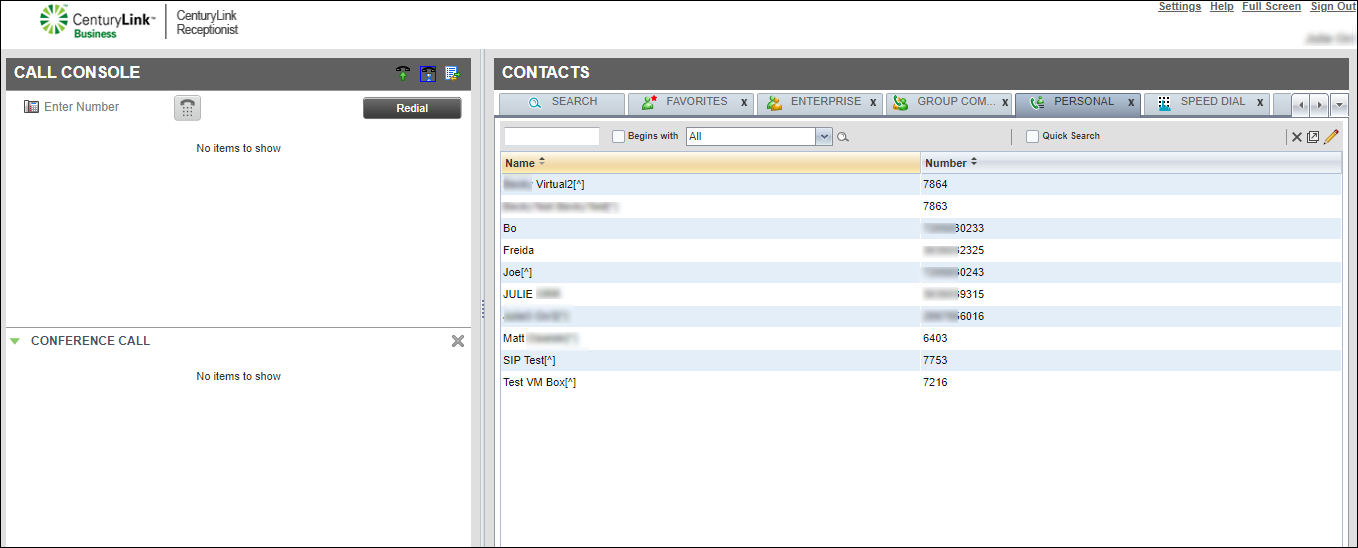This screenshot has width=1358, height=548.
Task: Click the call history list icon in Call Console
Action: (x=452, y=73)
